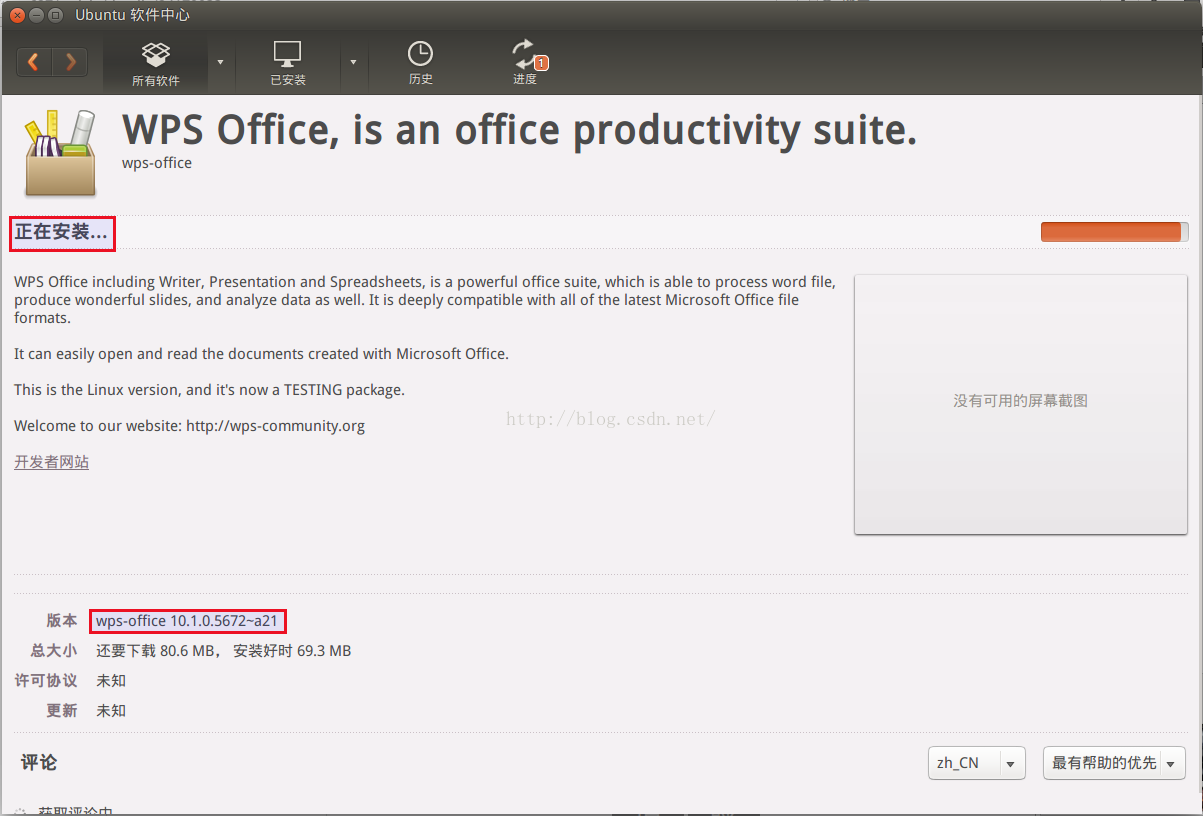Maximize the Ubuntu 软件中心 window
Image resolution: width=1203 pixels, height=816 pixels.
[x=55, y=15]
